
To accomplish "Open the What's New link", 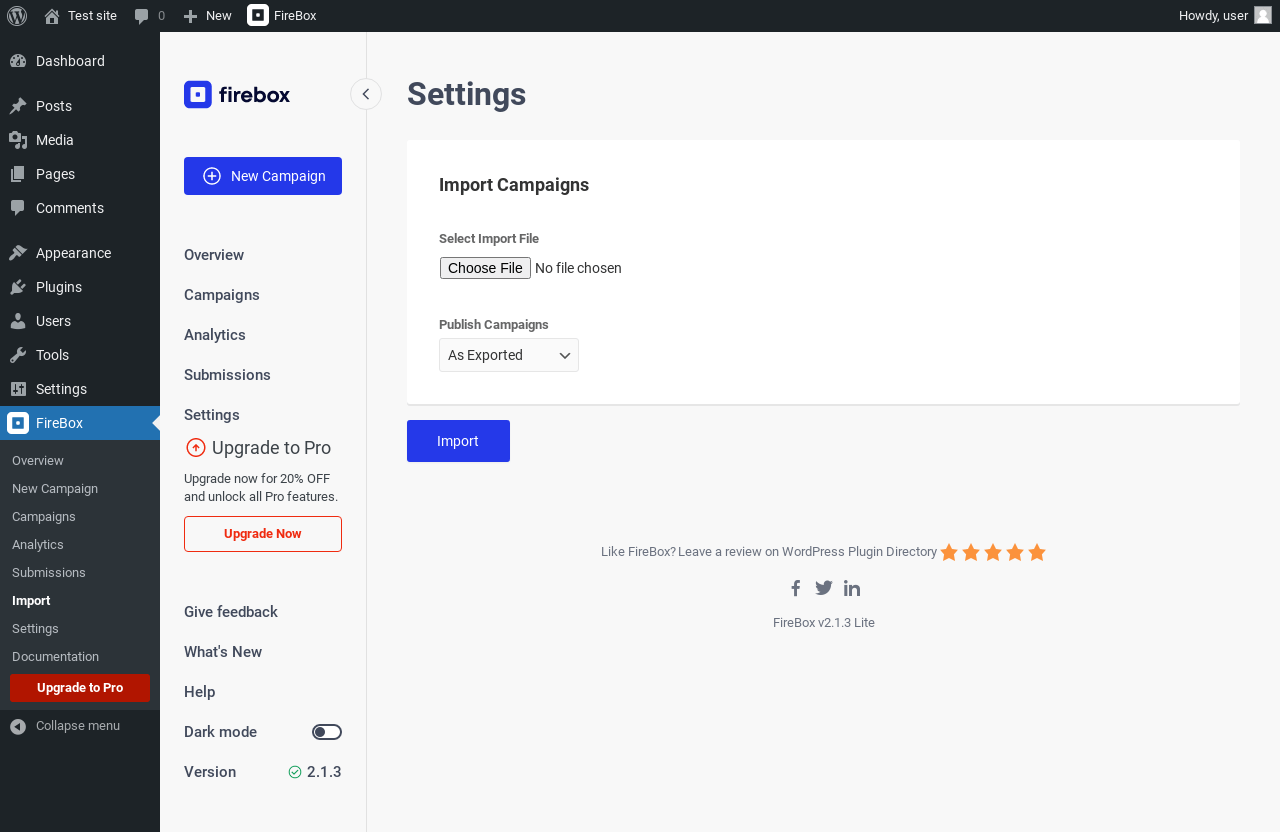I will (x=223, y=652).
